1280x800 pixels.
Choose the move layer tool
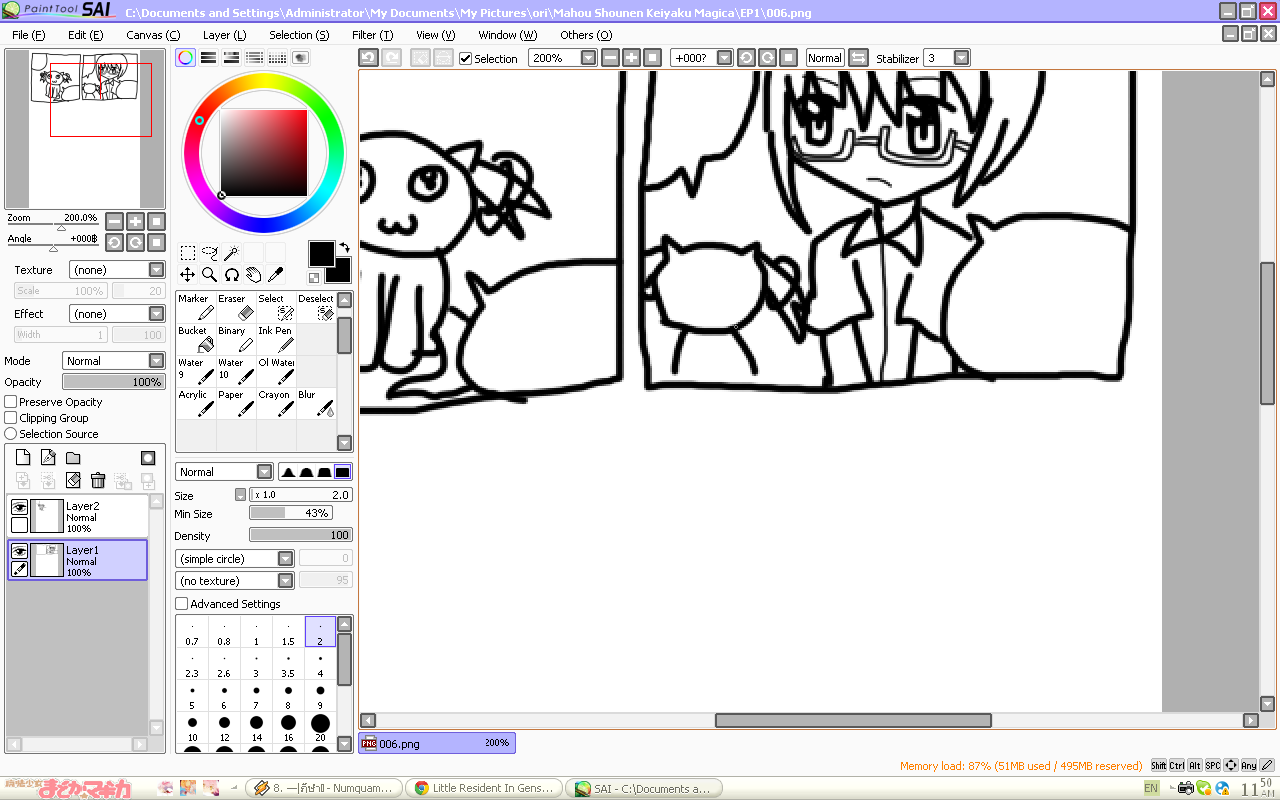pyautogui.click(x=188, y=274)
